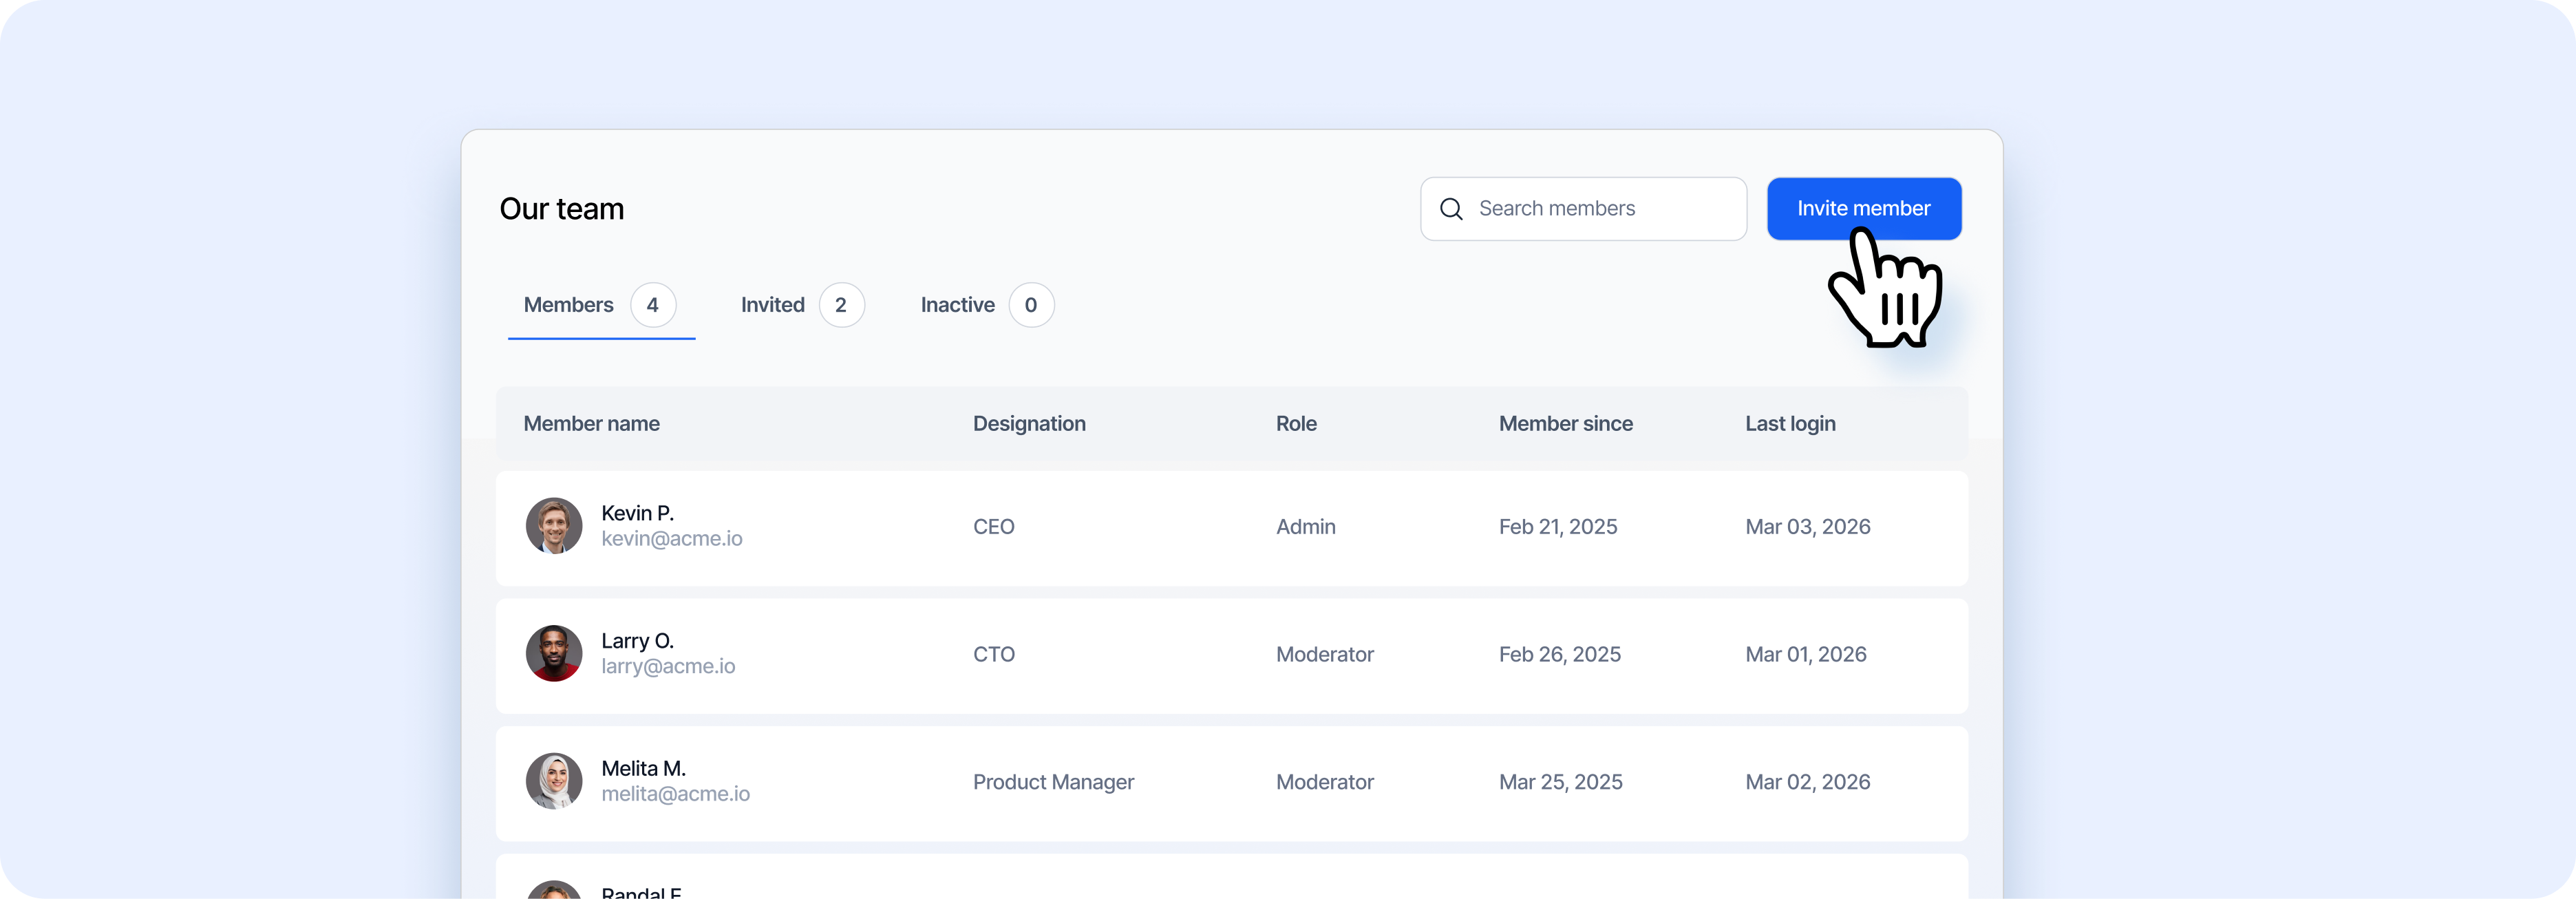Click the Moderator role in Larry's row
Viewport: 2576px width, 899px height.
coord(1324,655)
